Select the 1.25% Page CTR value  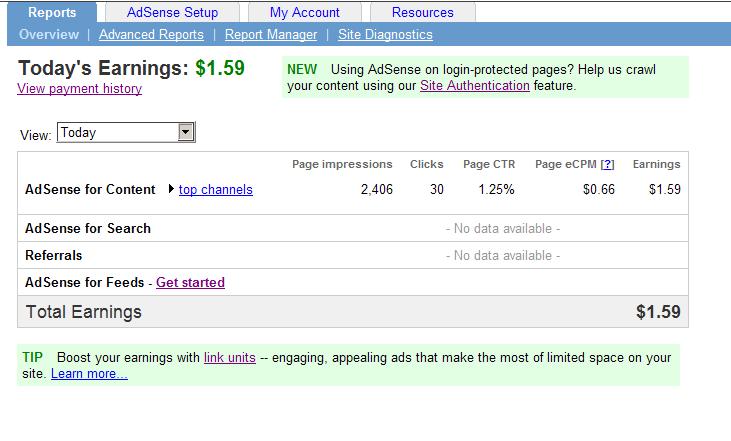[497, 189]
